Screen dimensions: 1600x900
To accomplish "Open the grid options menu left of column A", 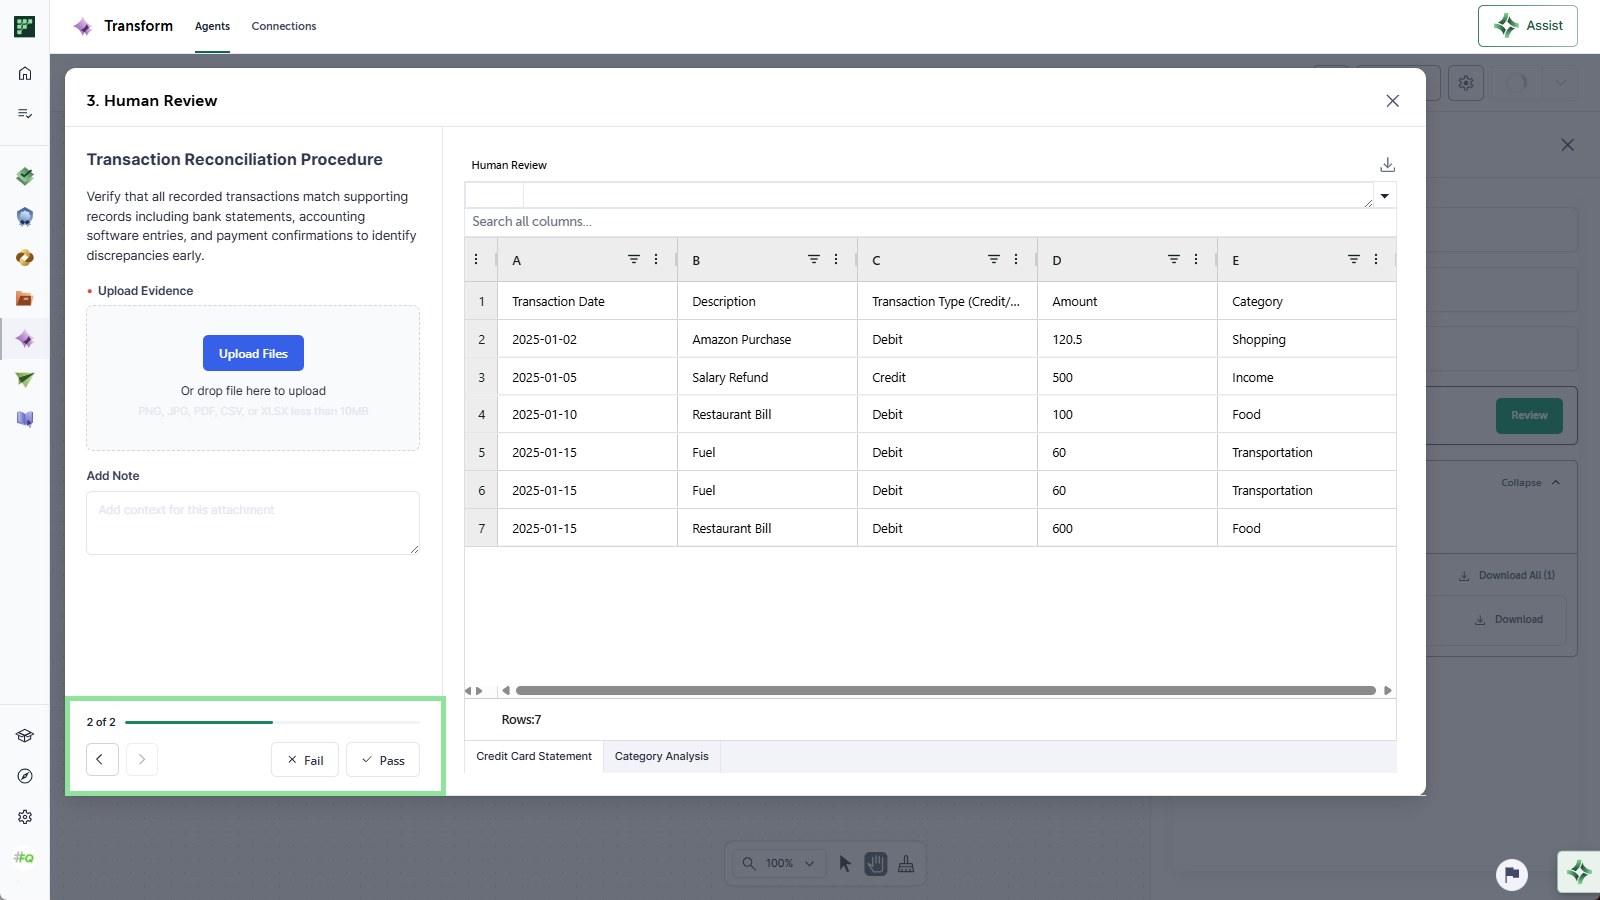I will 476,259.
